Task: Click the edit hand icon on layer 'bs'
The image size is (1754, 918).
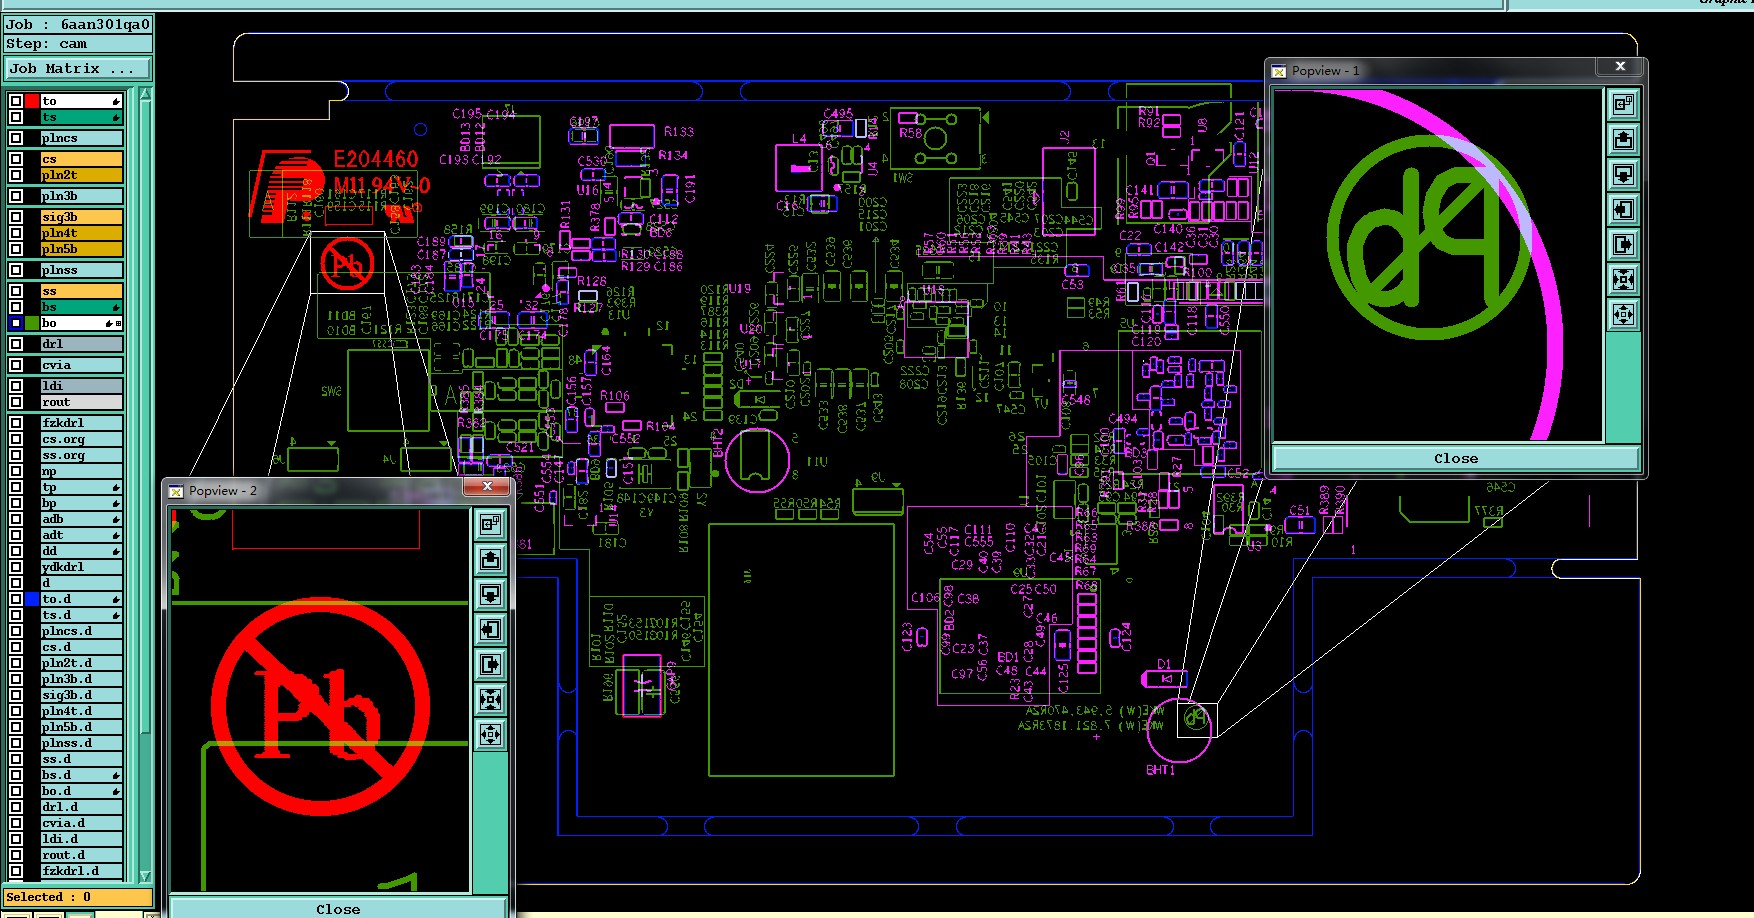Action: click(x=116, y=307)
